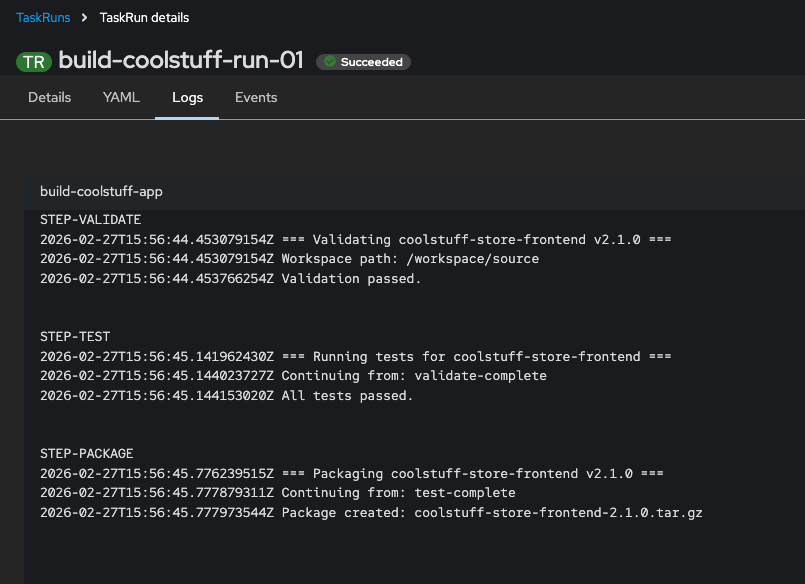The width and height of the screenshot is (805, 584).
Task: Switch to the Details tab
Action: point(49,97)
